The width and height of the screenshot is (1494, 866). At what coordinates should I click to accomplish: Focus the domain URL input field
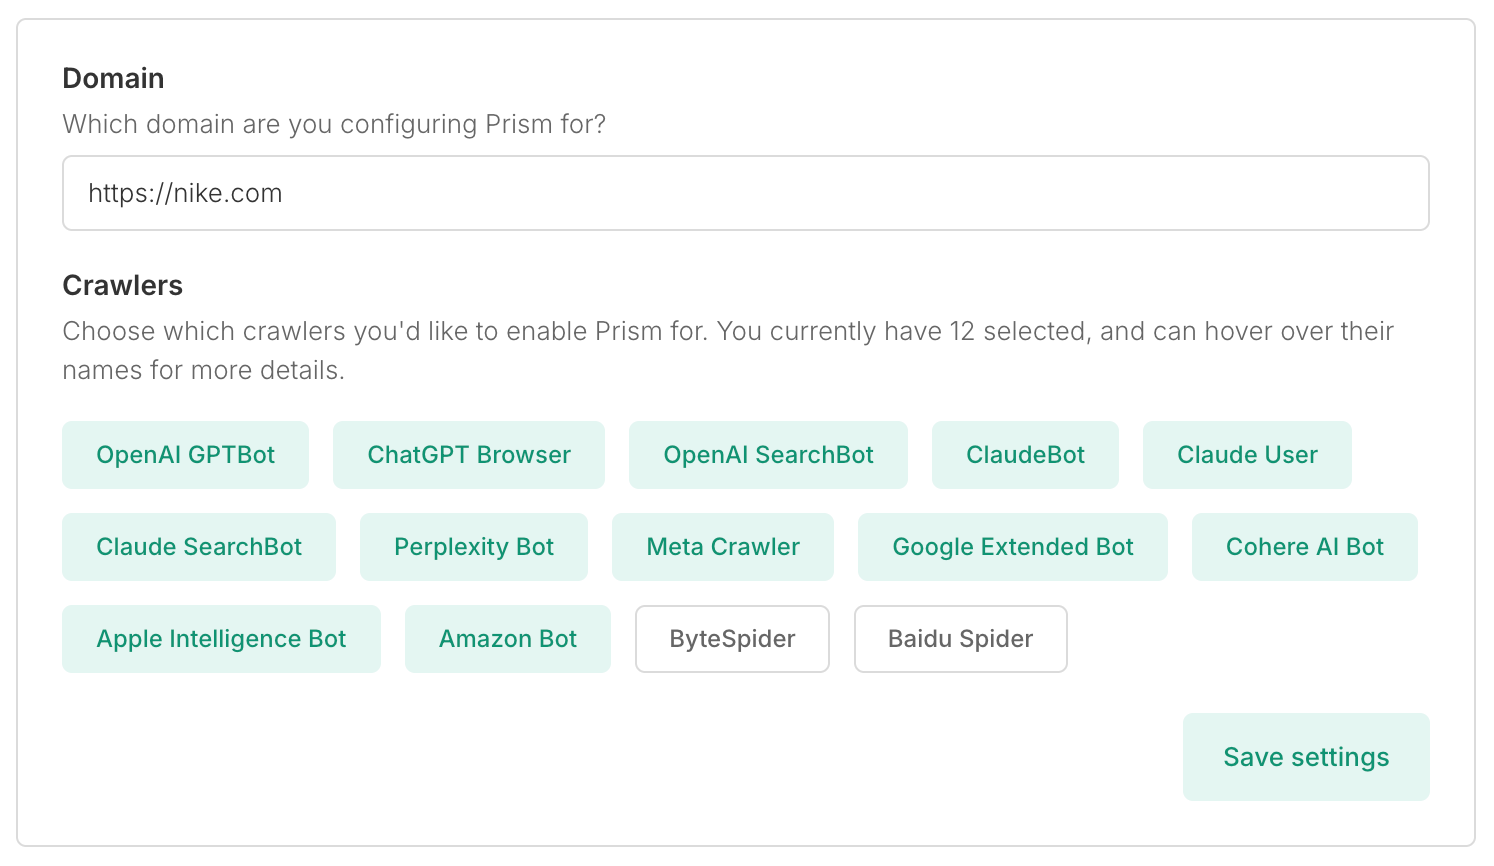tap(745, 193)
